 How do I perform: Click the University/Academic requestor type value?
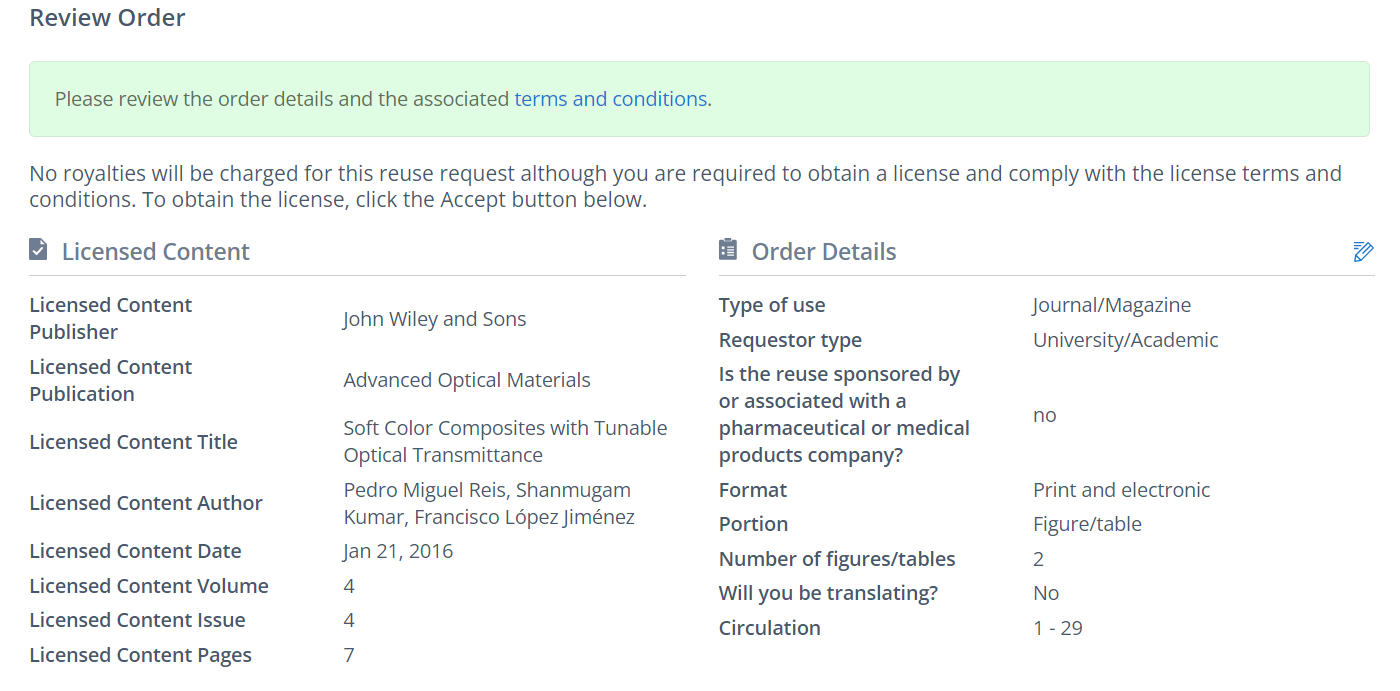point(1125,340)
